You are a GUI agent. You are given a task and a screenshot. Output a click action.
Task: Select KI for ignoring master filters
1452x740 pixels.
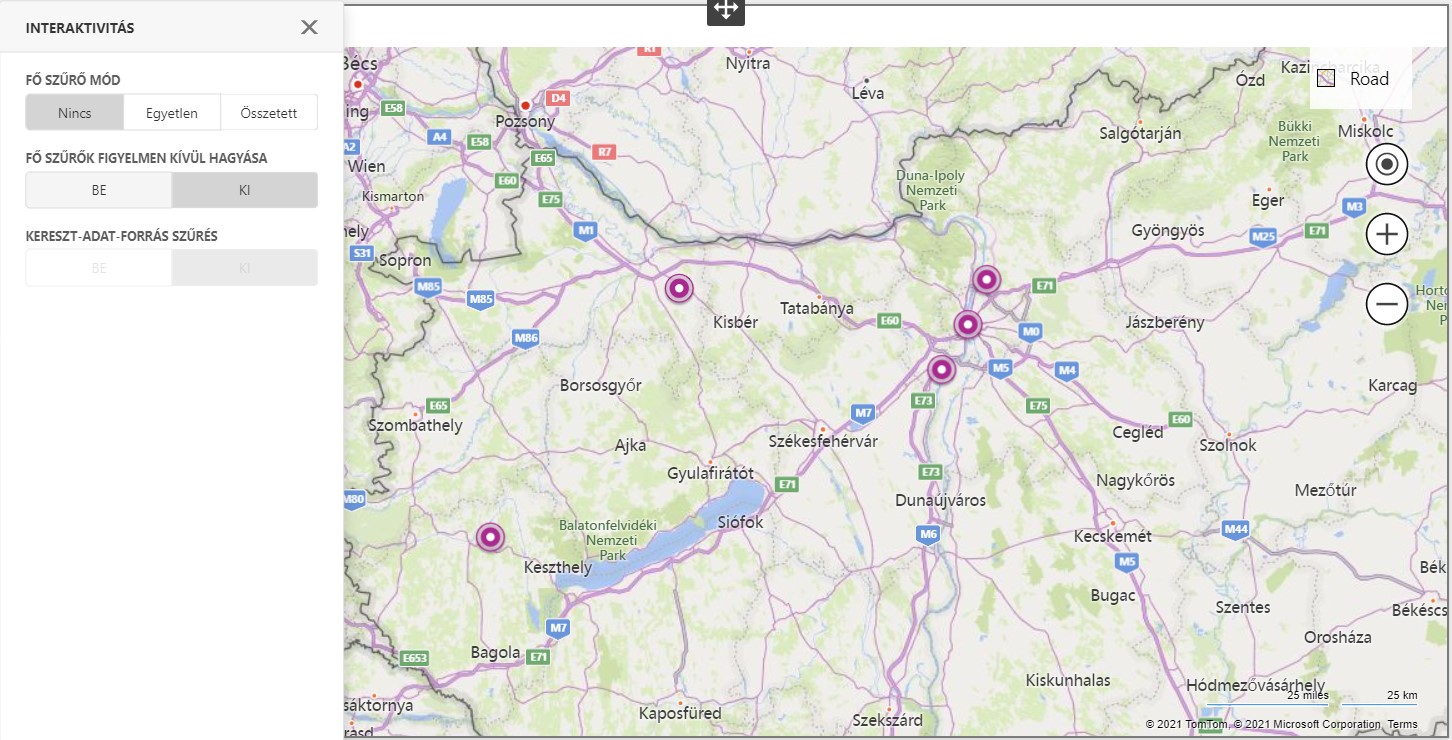[x=245, y=190]
